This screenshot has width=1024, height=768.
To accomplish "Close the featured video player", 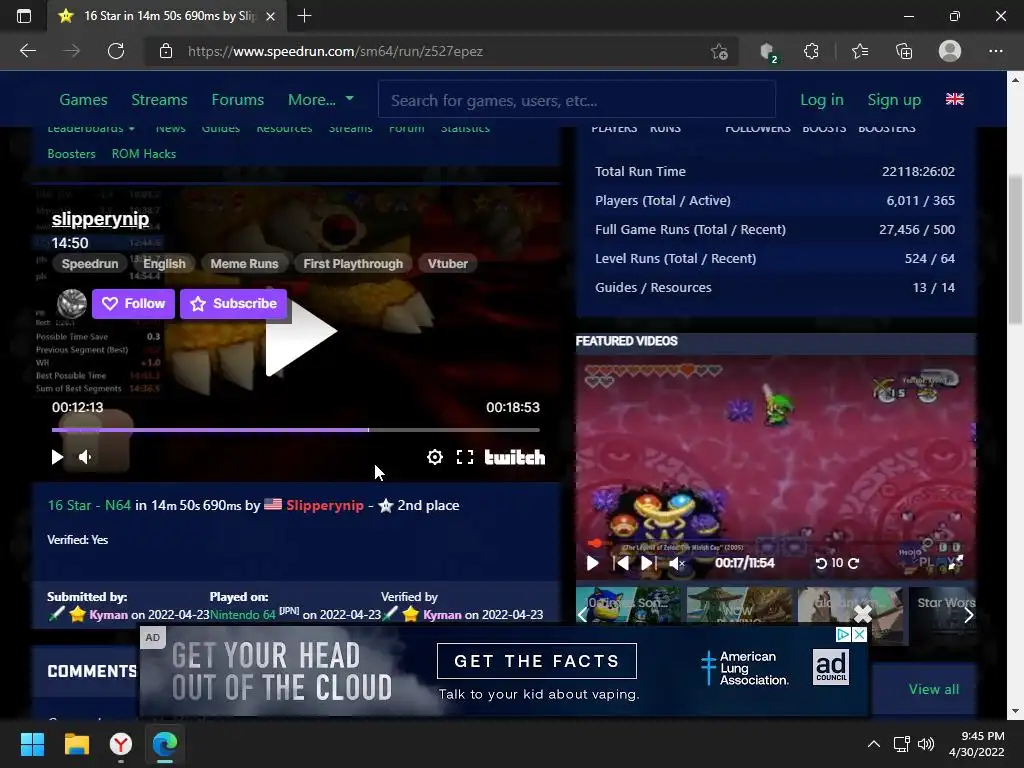I will (x=863, y=614).
